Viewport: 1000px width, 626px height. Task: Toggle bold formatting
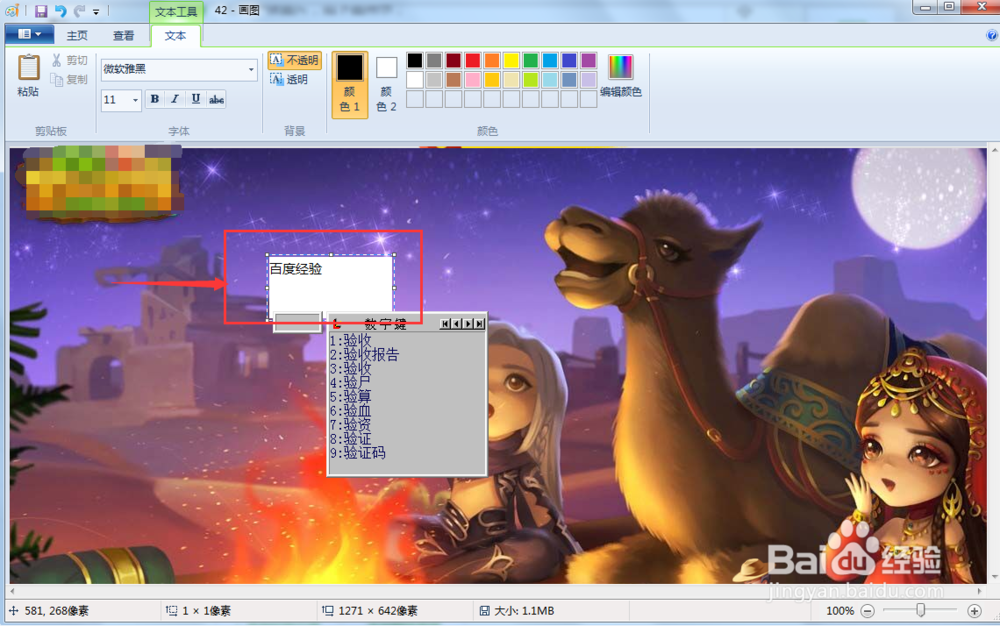[x=154, y=99]
